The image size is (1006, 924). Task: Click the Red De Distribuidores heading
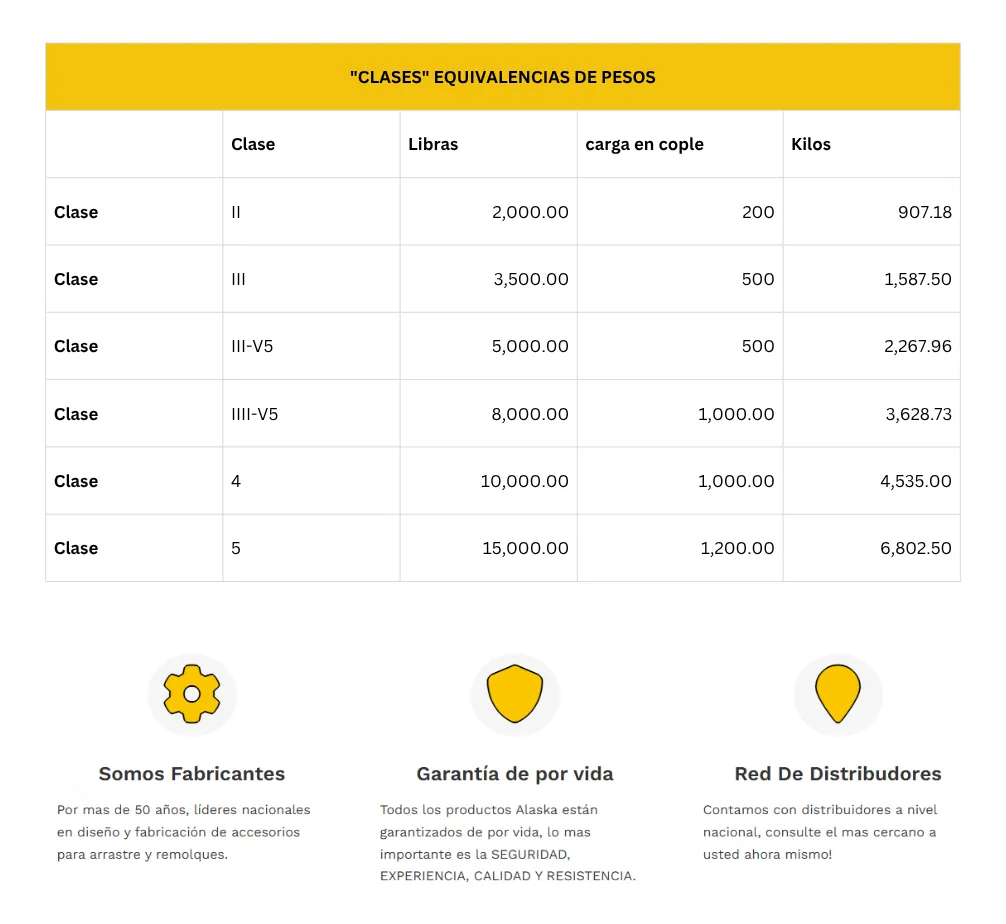[x=838, y=774]
